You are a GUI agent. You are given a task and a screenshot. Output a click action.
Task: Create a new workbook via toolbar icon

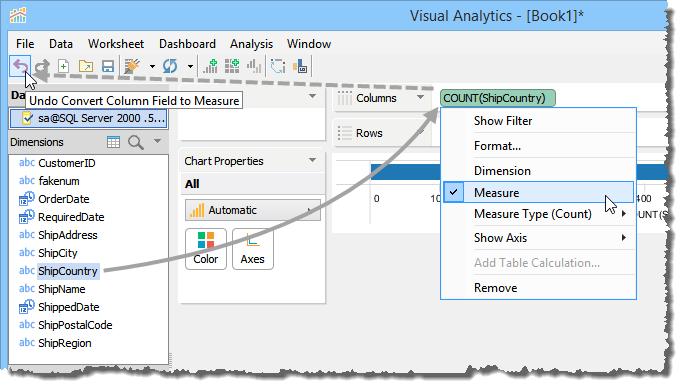(x=64, y=66)
